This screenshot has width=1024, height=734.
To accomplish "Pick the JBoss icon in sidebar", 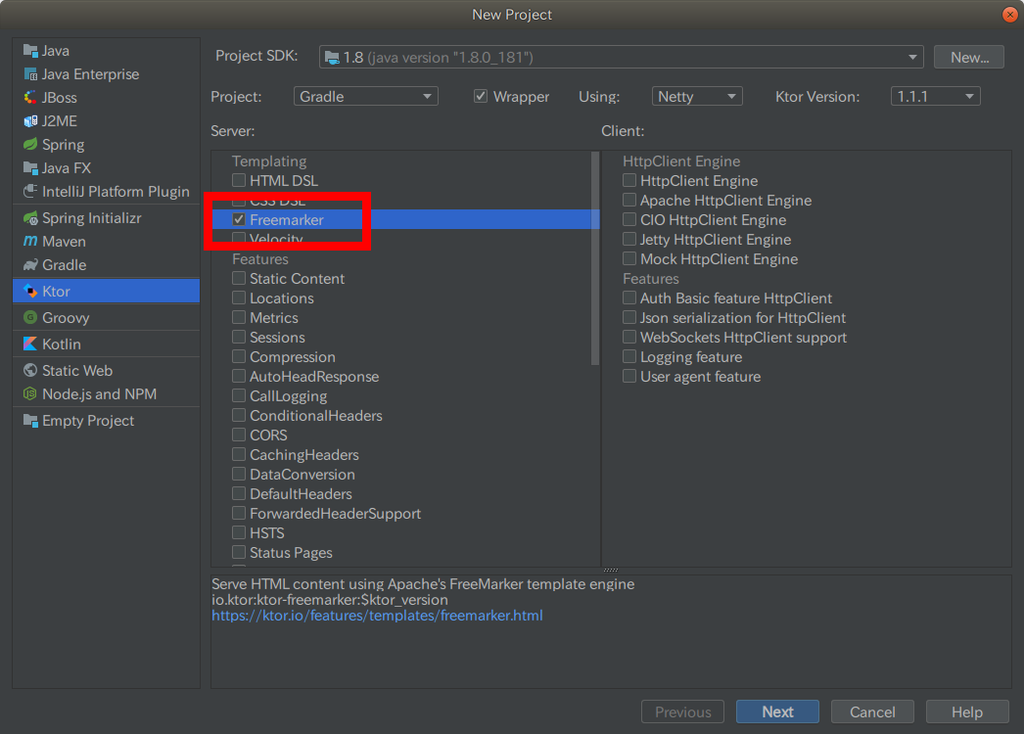I will [x=30, y=98].
